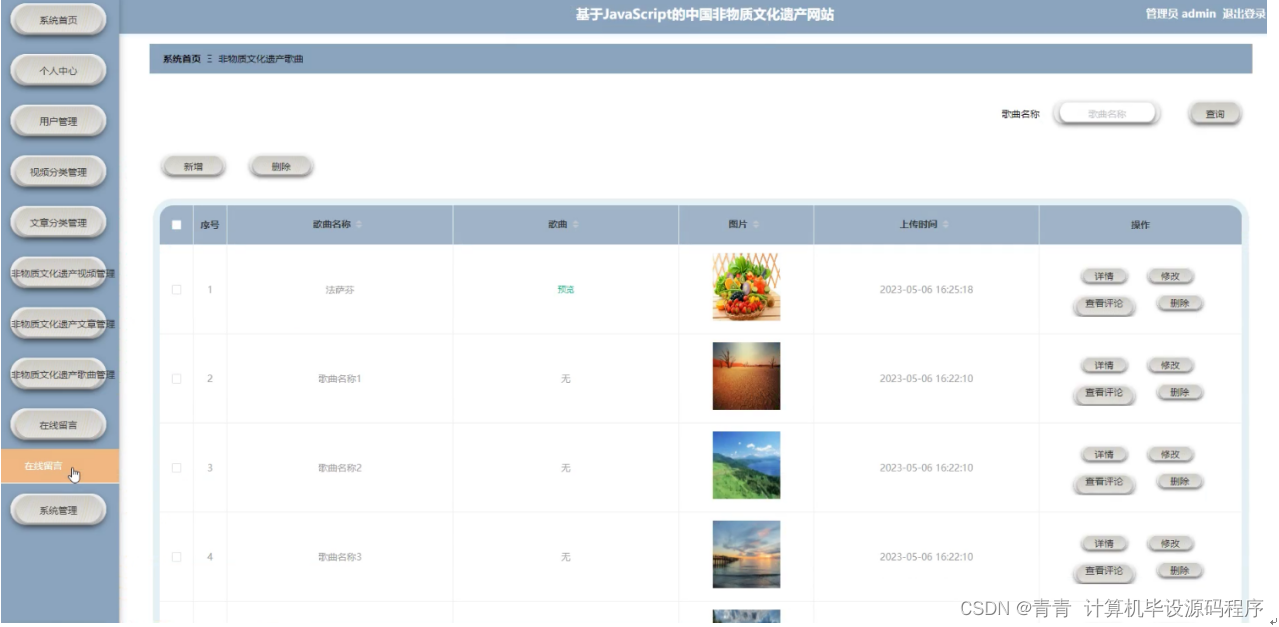The width and height of the screenshot is (1279, 627).
Task: Sort by 歌曲 column arrows
Action: [576, 225]
